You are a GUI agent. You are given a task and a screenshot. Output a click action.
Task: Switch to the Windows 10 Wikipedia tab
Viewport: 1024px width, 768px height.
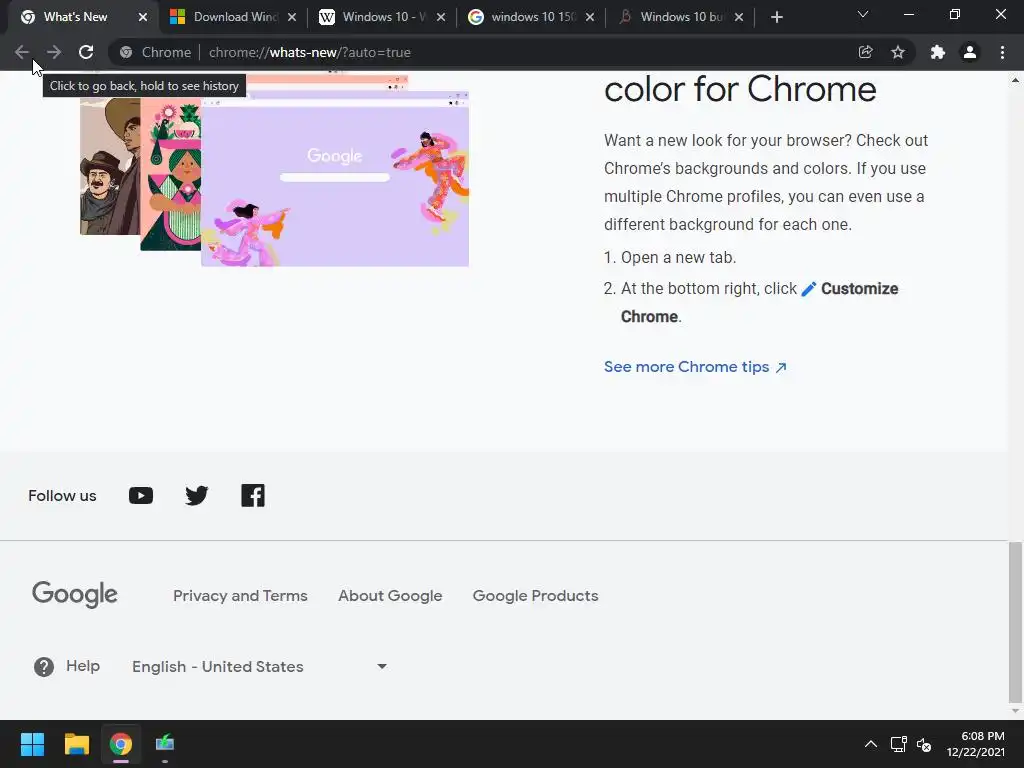[x=374, y=17]
